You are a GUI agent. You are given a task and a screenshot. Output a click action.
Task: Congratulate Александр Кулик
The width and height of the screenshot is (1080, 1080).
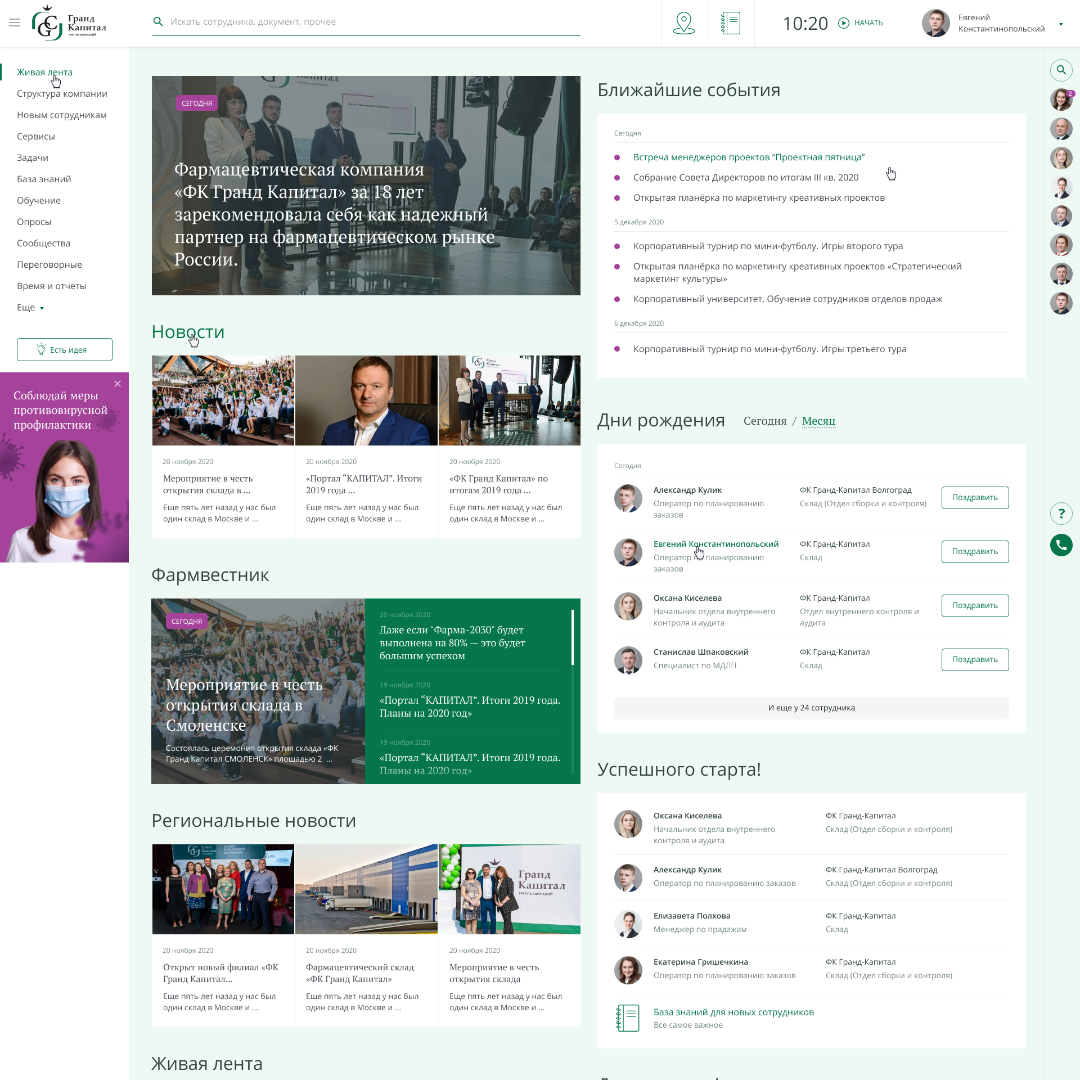tap(975, 497)
